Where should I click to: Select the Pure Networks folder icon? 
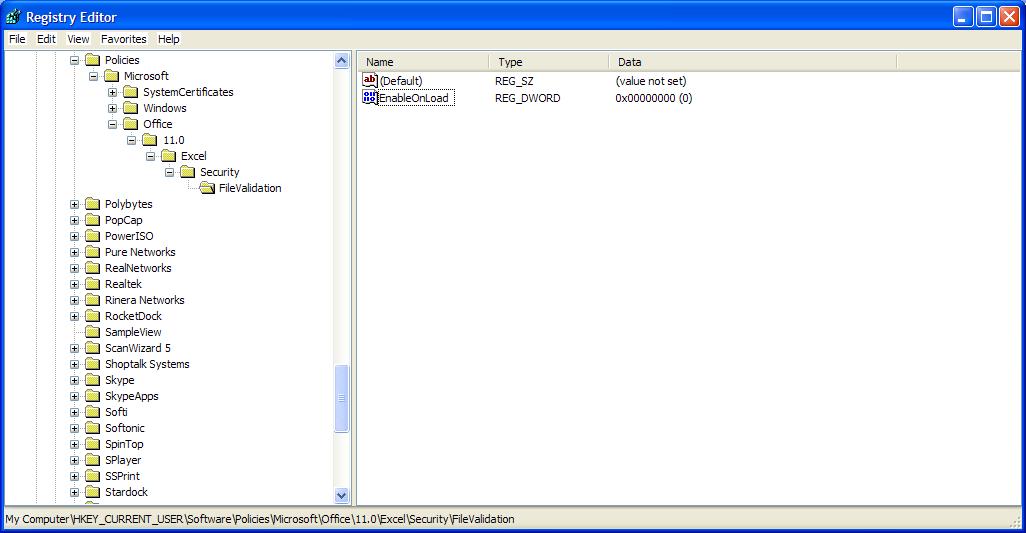(93, 252)
